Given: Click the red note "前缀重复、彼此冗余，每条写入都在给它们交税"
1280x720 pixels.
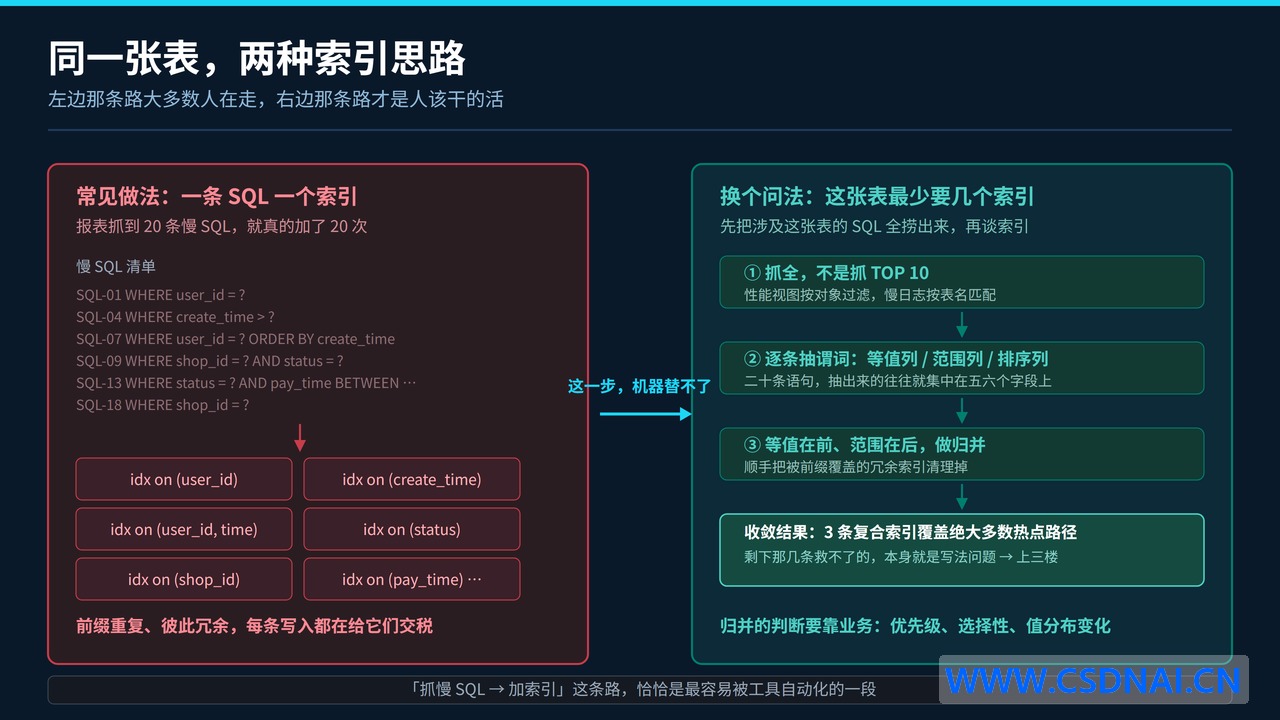Looking at the screenshot, I should (x=255, y=626).
